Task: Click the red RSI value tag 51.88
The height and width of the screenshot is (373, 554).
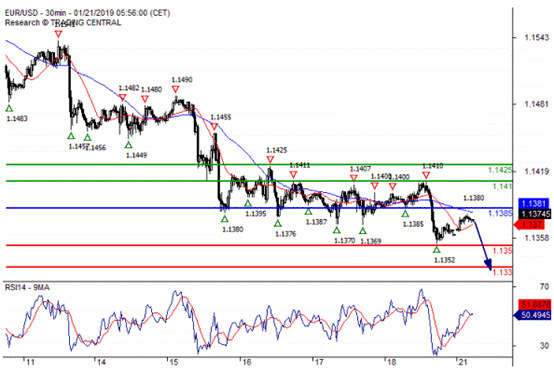Action: (534, 304)
